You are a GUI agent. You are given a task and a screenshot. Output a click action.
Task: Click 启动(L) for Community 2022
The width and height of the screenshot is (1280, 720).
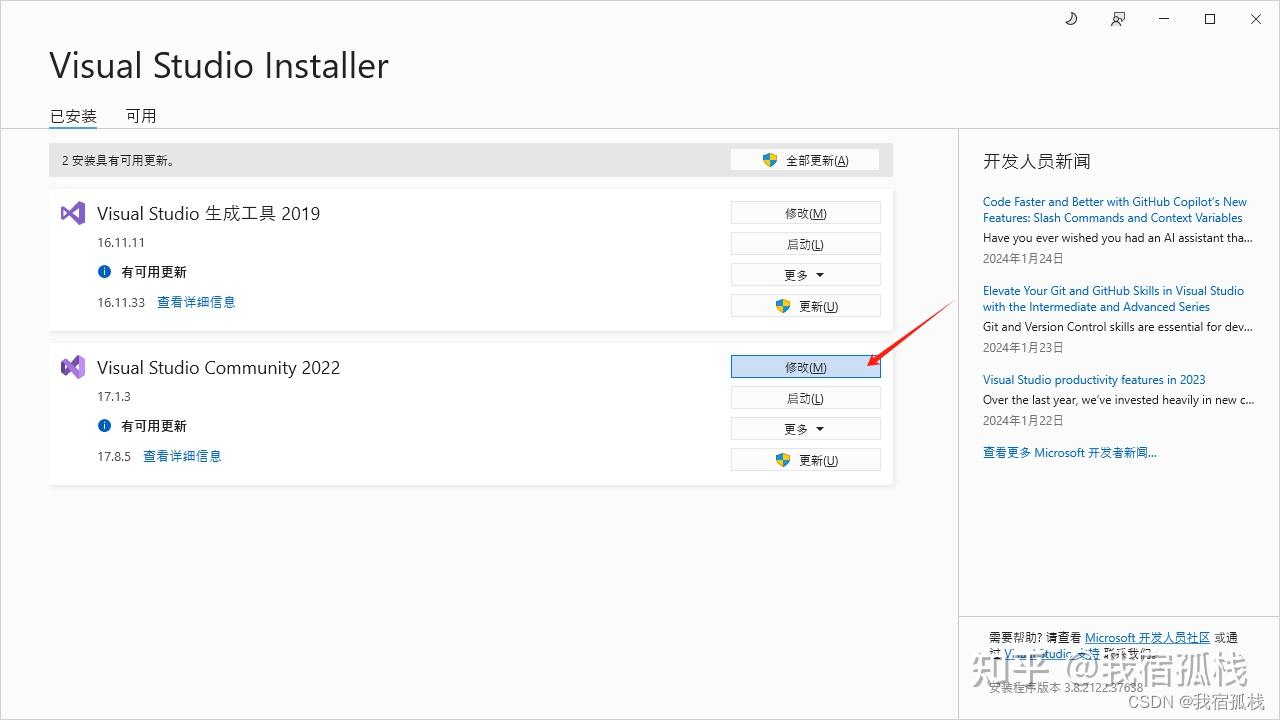point(805,397)
